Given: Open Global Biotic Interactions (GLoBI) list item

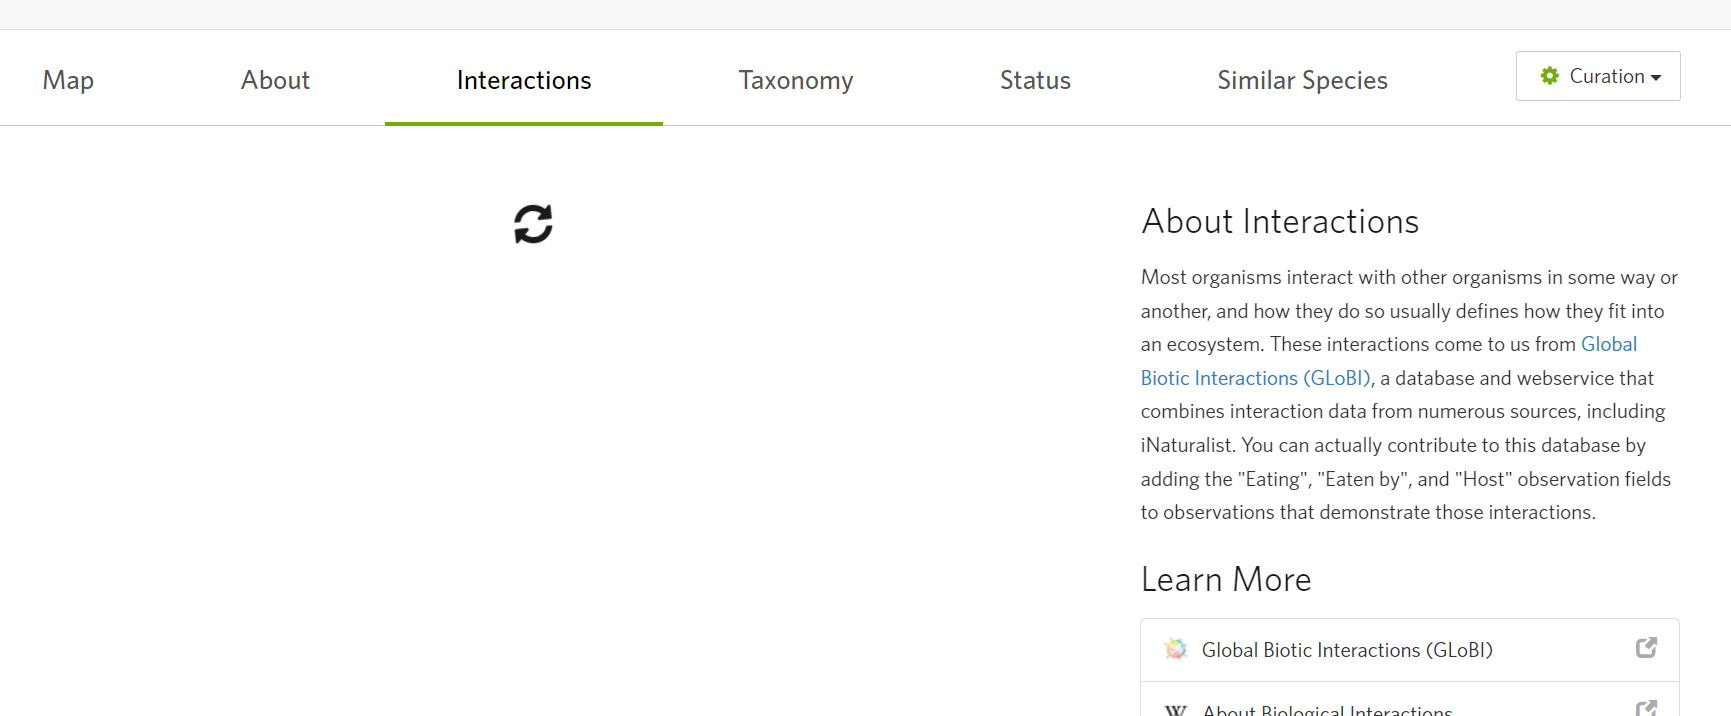Looking at the screenshot, I should (x=1410, y=650).
